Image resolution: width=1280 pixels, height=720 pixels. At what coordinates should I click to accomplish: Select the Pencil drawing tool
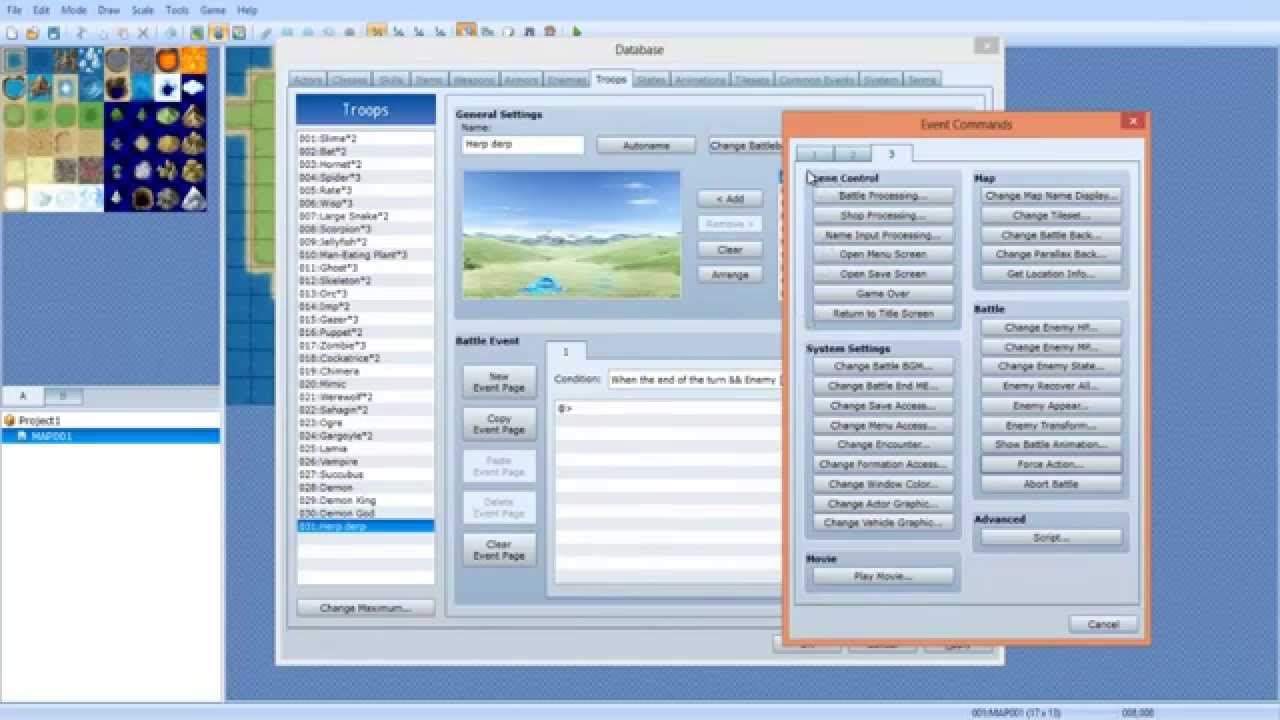(x=266, y=33)
